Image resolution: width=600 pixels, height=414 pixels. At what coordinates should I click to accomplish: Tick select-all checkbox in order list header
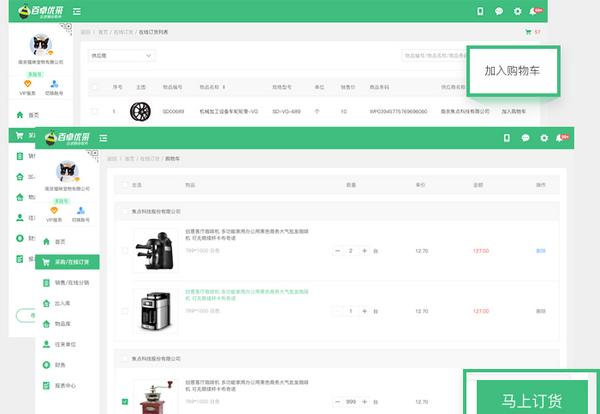click(x=94, y=87)
